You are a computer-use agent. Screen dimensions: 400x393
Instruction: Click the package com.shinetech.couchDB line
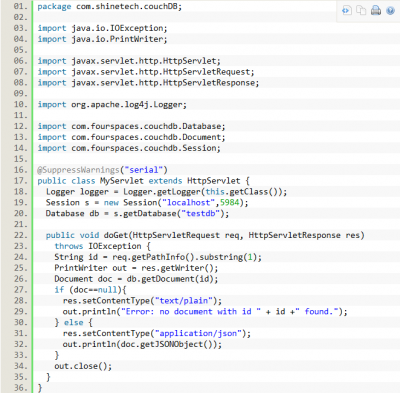[x=110, y=7]
